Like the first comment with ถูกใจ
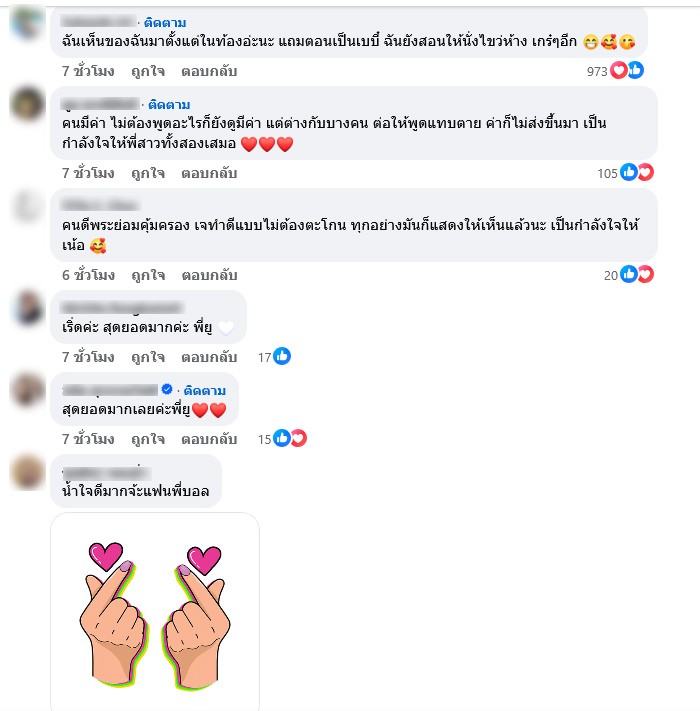Viewport: 700px width, 711px height. pos(148,71)
